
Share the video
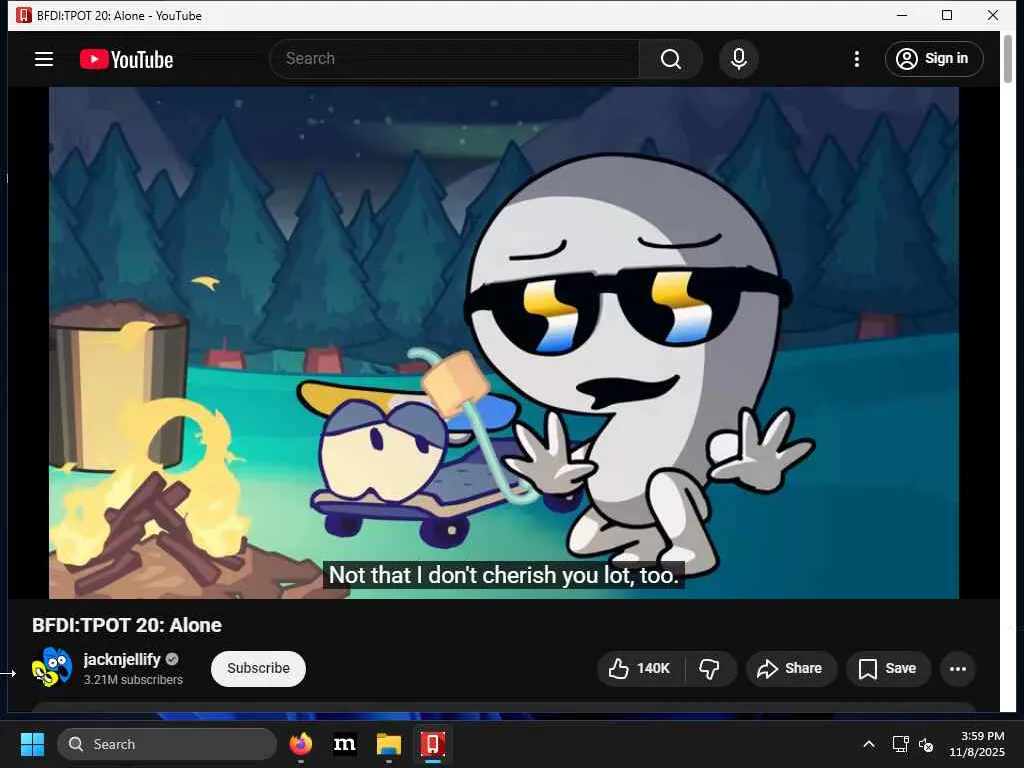[790, 668]
